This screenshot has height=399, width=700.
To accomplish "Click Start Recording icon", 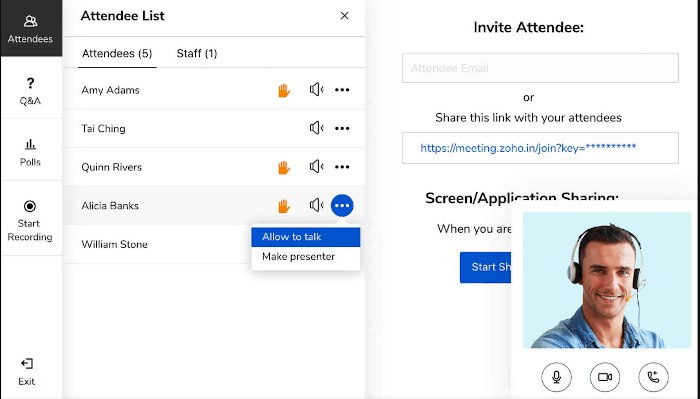I will tap(30, 206).
